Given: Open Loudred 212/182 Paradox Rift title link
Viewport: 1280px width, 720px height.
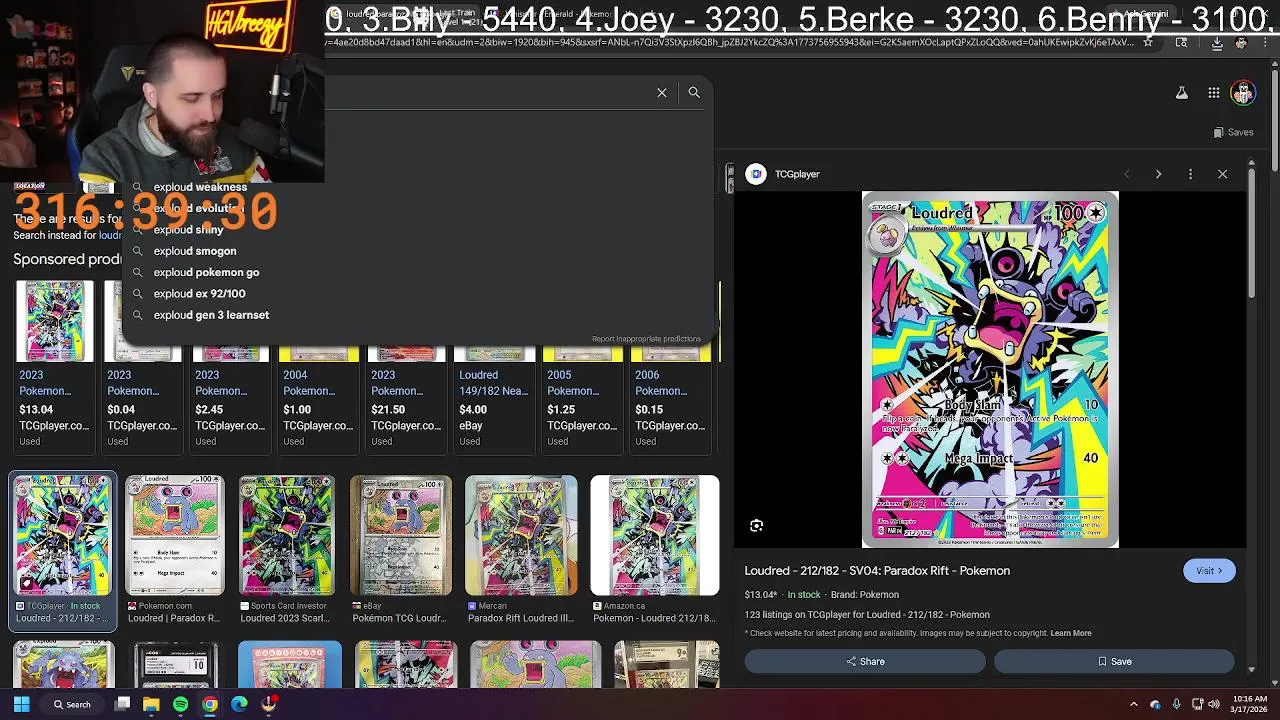Looking at the screenshot, I should (x=877, y=571).
